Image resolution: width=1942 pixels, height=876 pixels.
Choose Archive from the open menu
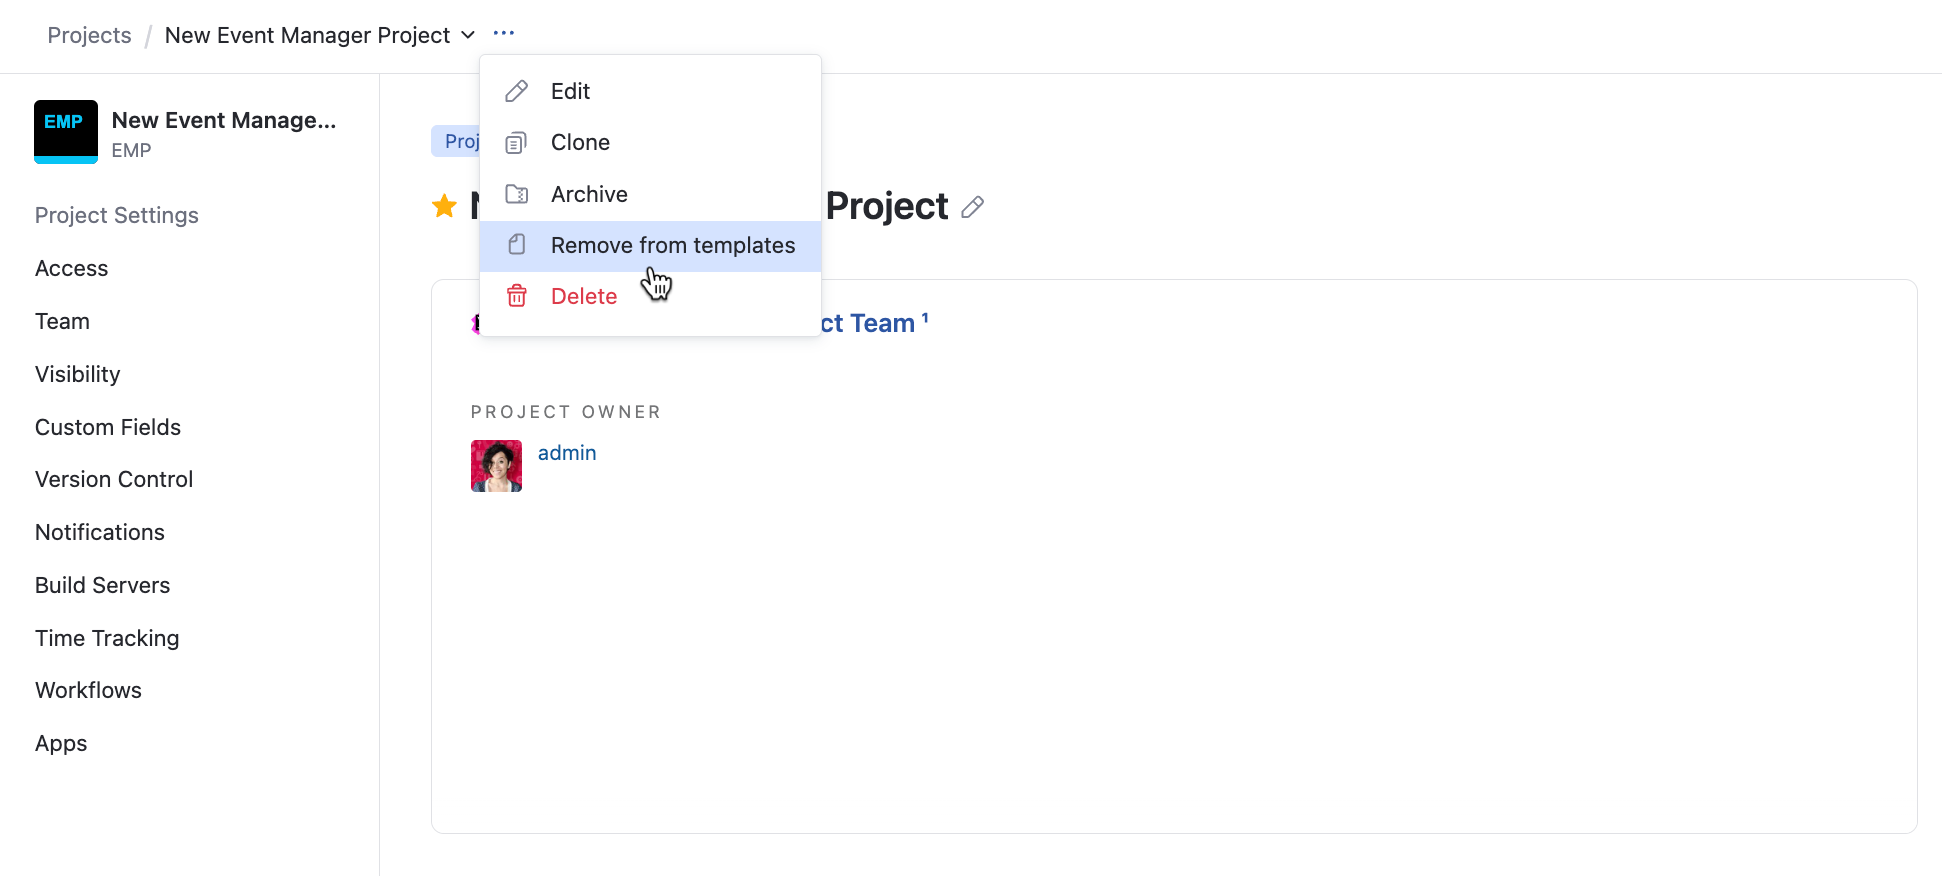[x=589, y=194]
